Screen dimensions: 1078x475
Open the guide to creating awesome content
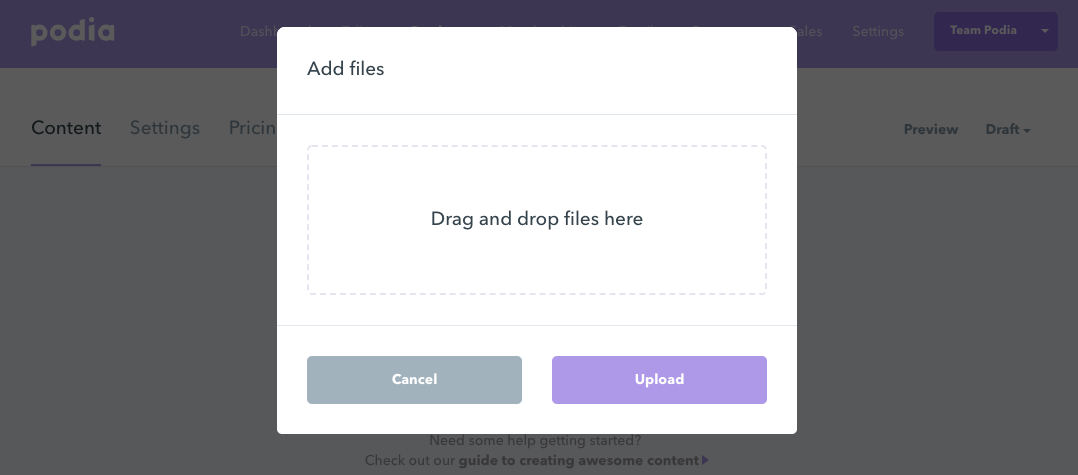578,461
